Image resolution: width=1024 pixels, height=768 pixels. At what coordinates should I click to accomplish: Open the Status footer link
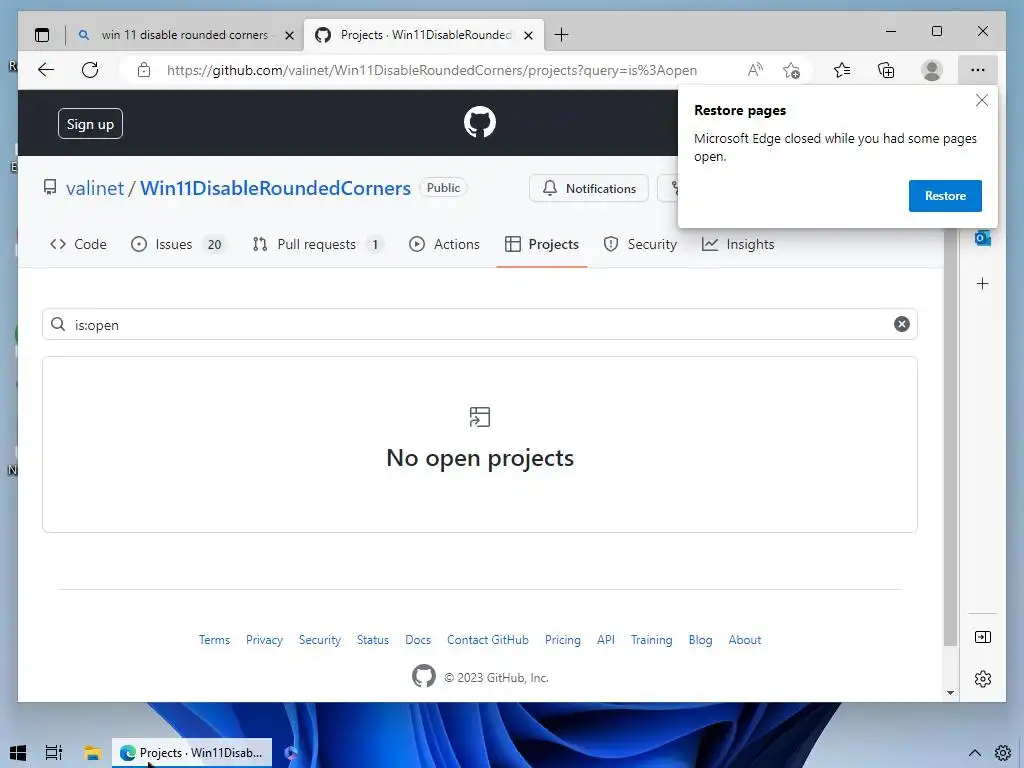click(x=373, y=639)
